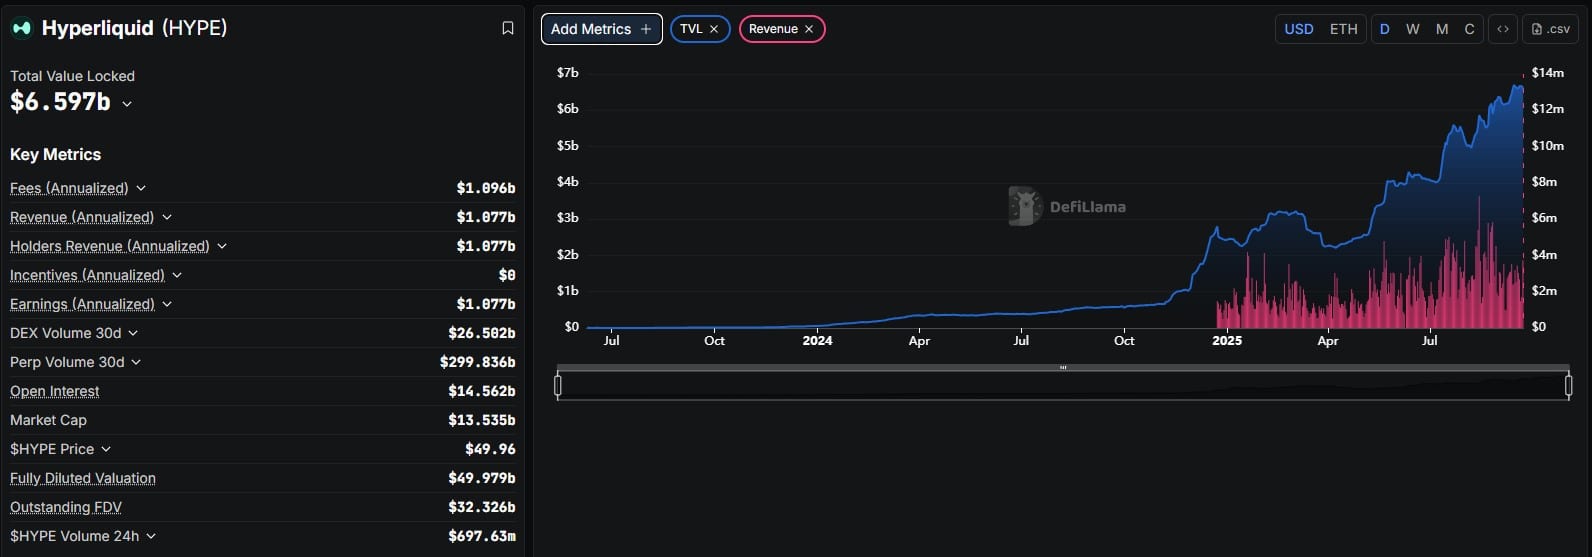The image size is (1592, 557).
Task: Download chart data as .csv
Action: tap(1551, 29)
